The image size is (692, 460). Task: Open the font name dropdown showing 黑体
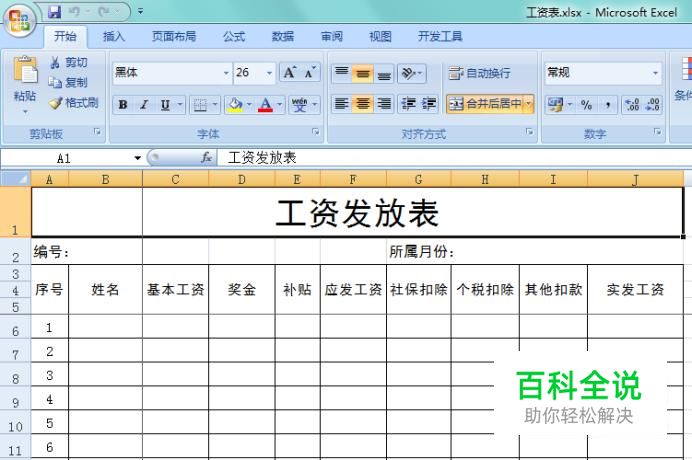coord(226,73)
